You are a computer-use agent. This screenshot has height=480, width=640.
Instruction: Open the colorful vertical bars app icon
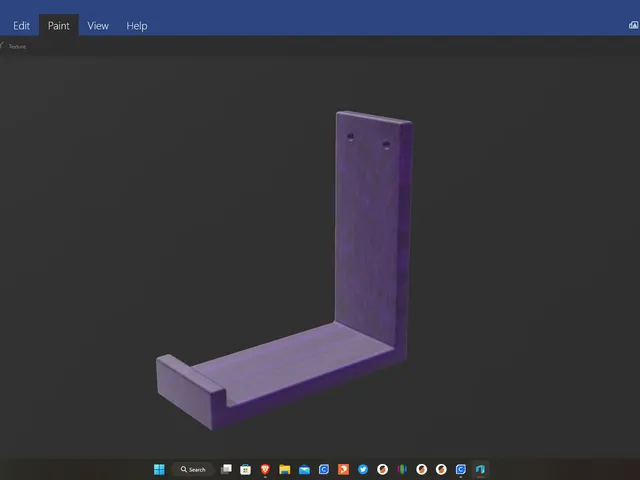(x=402, y=469)
